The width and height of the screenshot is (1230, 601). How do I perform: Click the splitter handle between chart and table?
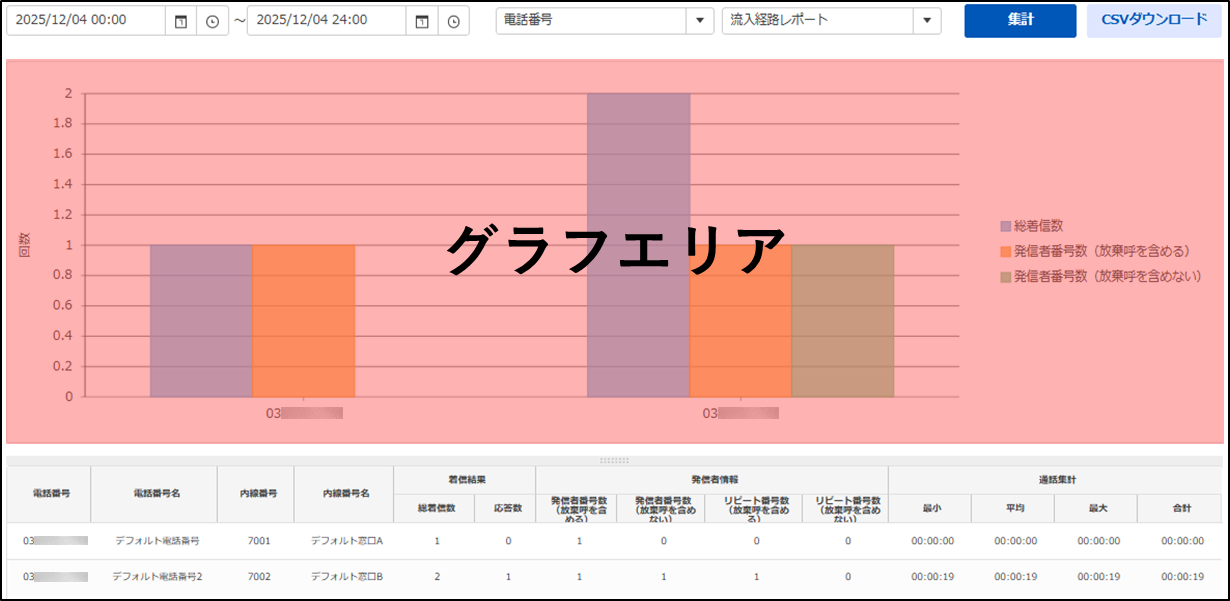tap(614, 460)
